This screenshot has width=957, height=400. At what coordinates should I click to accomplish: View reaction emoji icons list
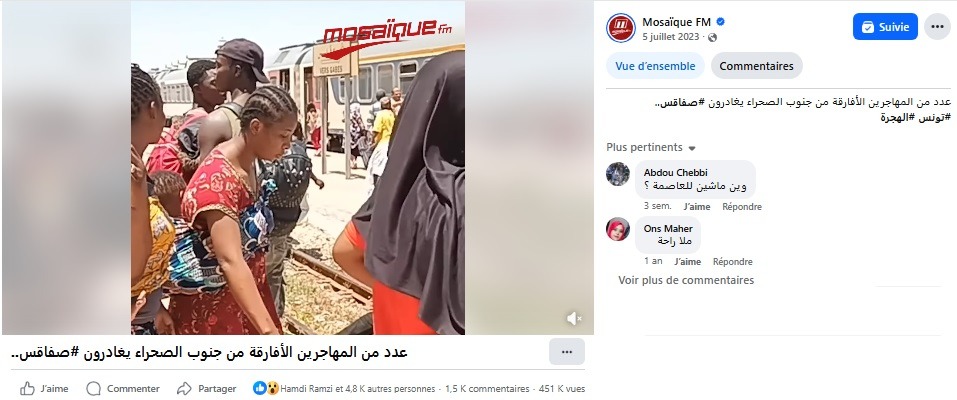[x=265, y=388]
